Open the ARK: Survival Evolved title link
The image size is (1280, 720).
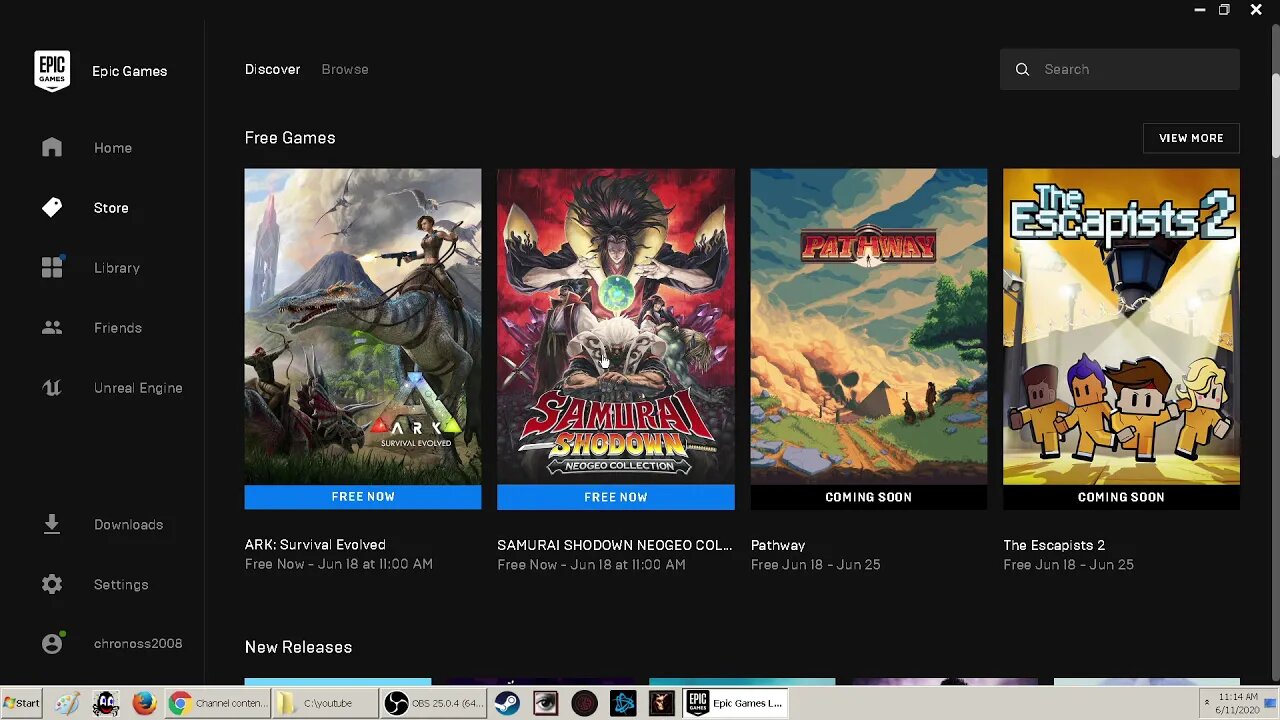(x=315, y=545)
